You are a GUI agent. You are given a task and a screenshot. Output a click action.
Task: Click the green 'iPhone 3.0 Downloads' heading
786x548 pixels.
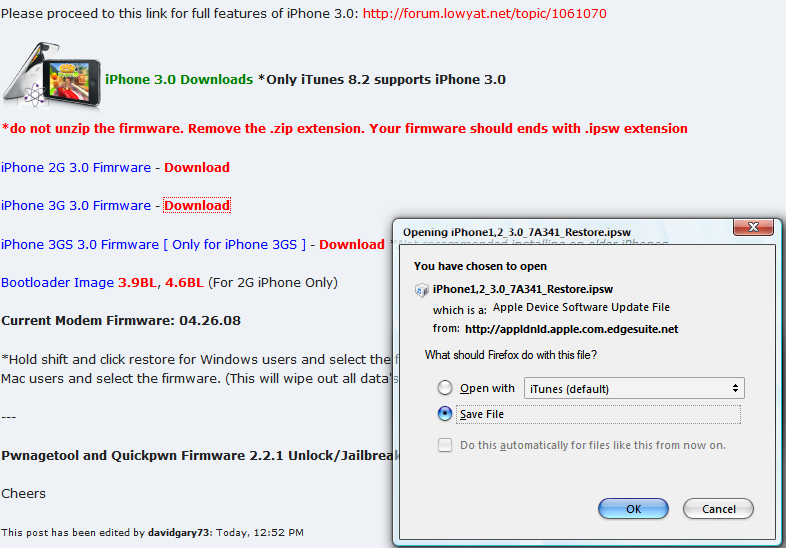pos(179,79)
